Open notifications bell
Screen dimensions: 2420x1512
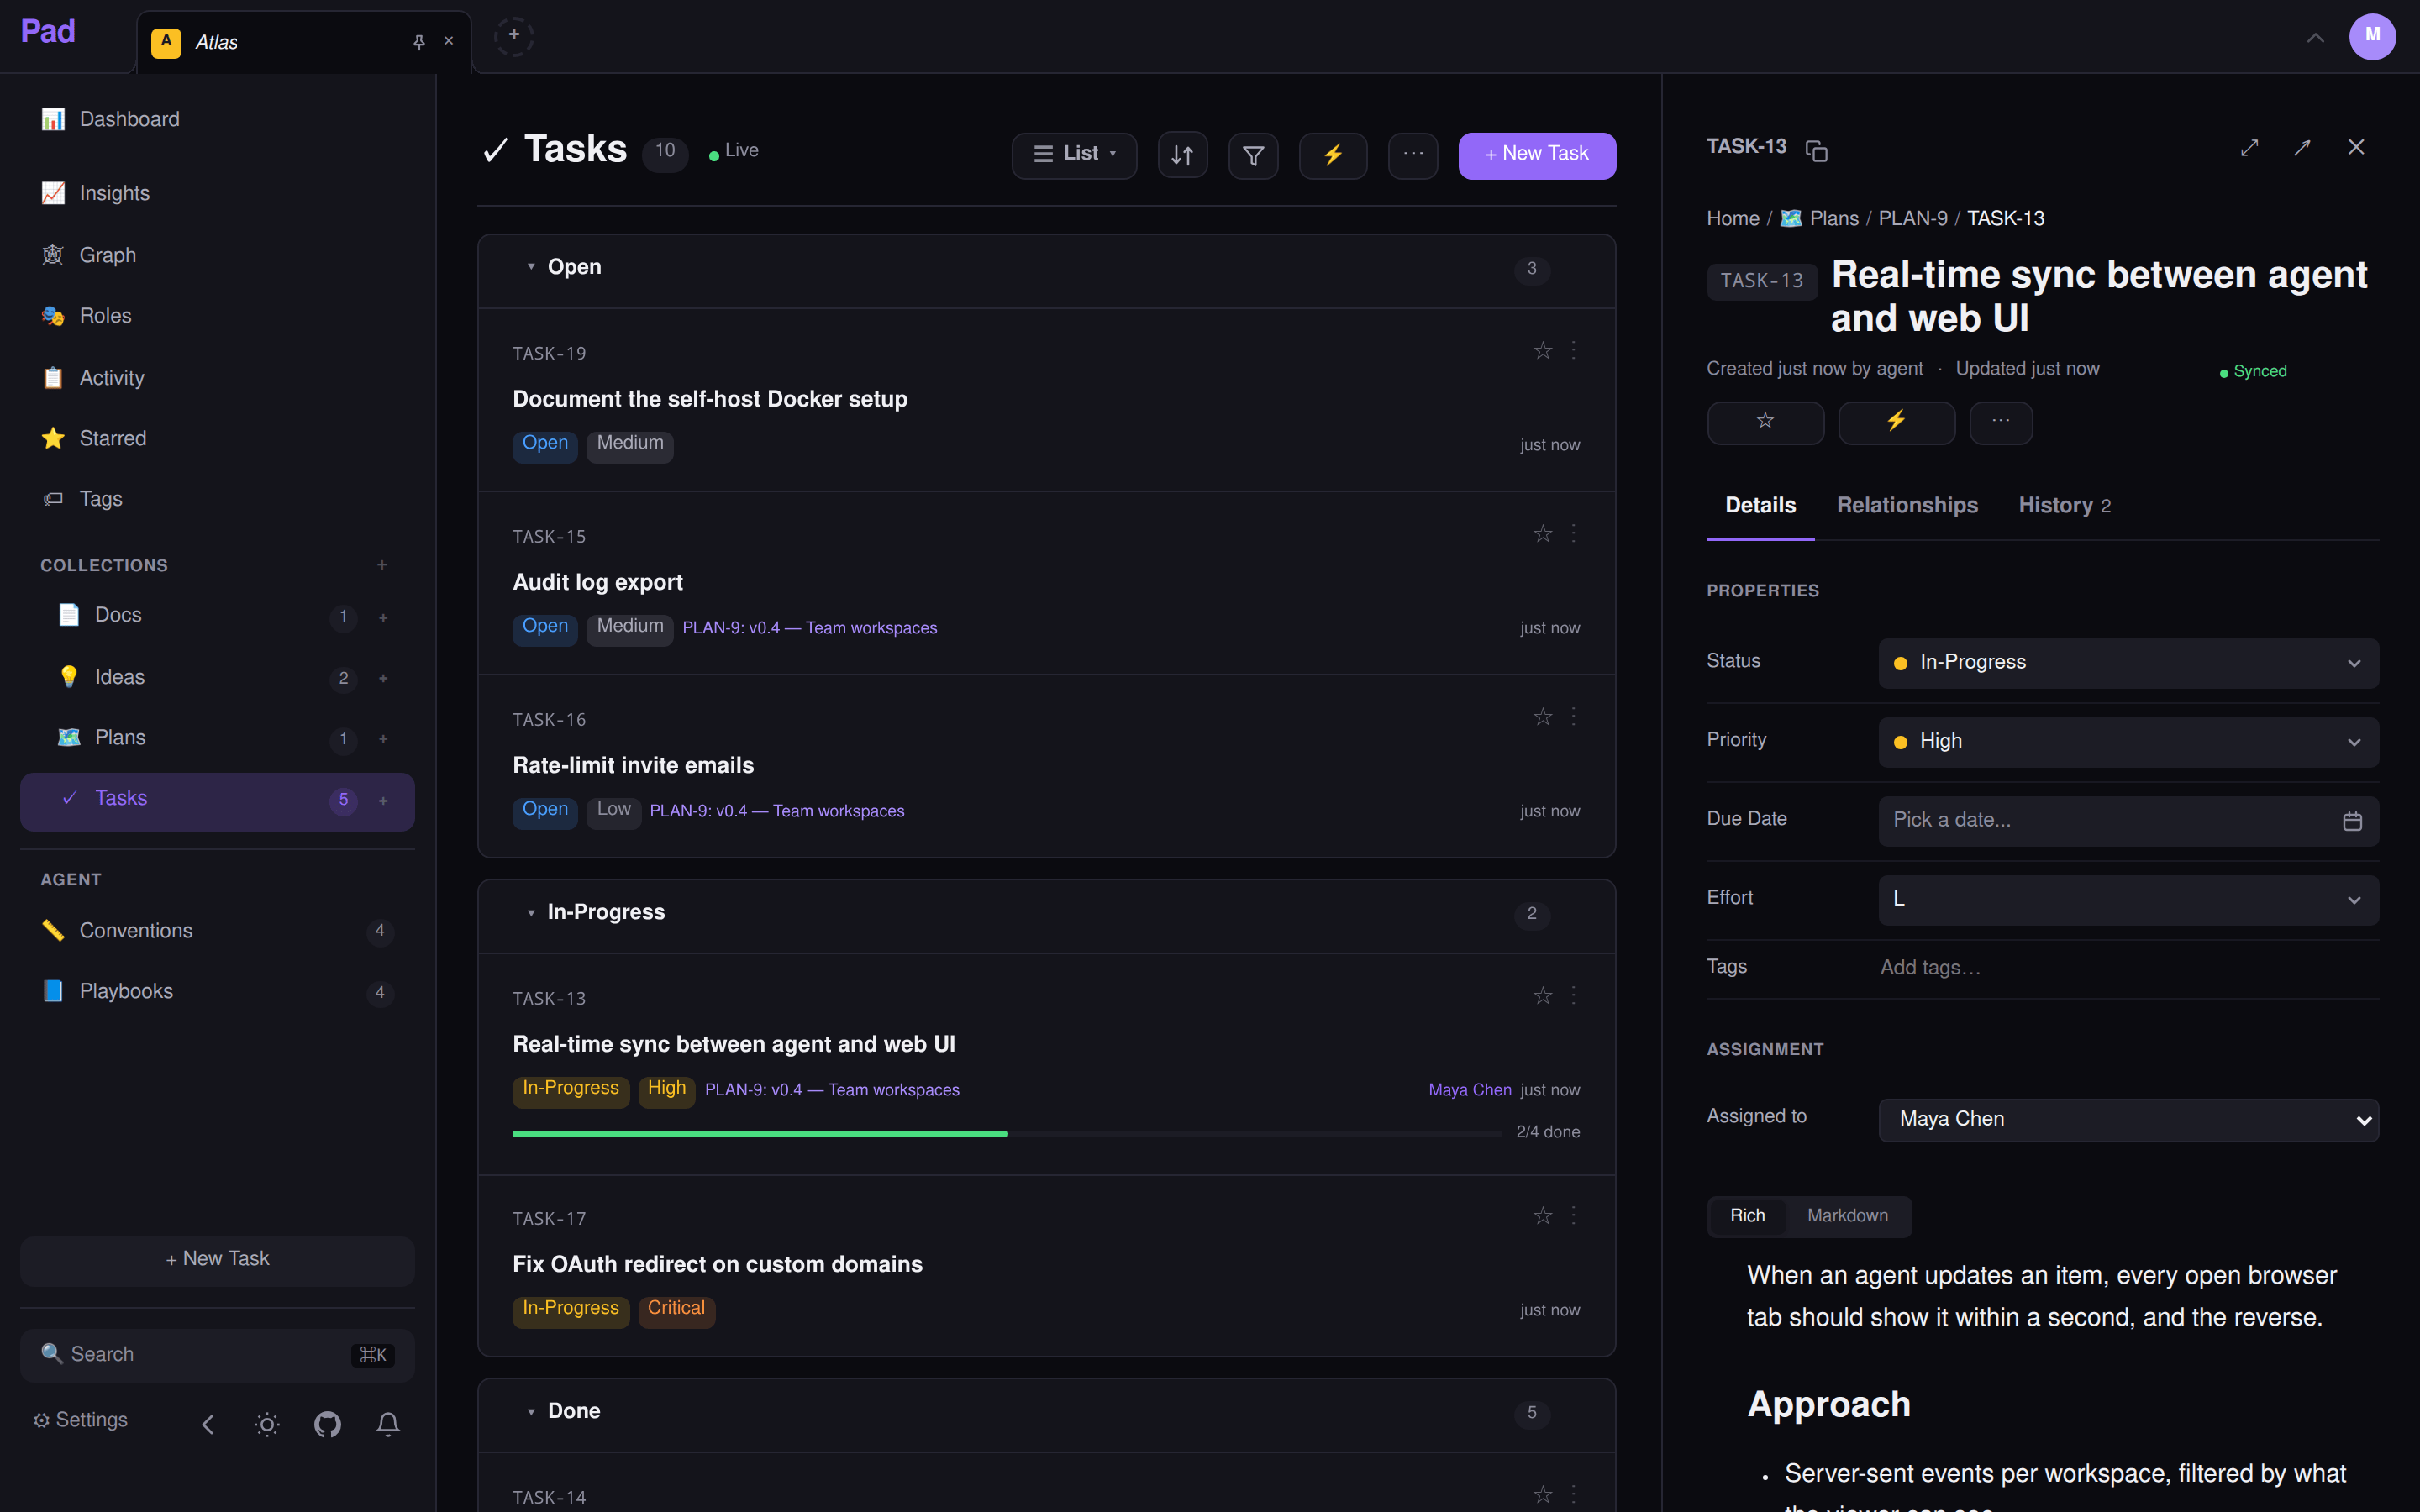(x=388, y=1424)
